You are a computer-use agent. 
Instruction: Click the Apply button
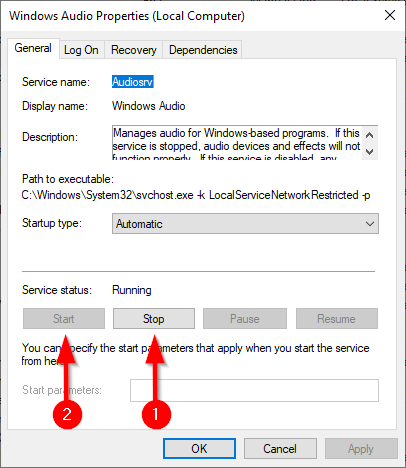point(361,449)
